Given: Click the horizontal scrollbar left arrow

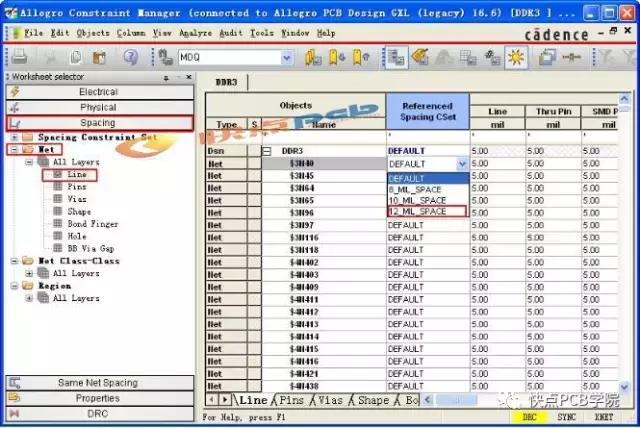Looking at the screenshot, I should 428,399.
